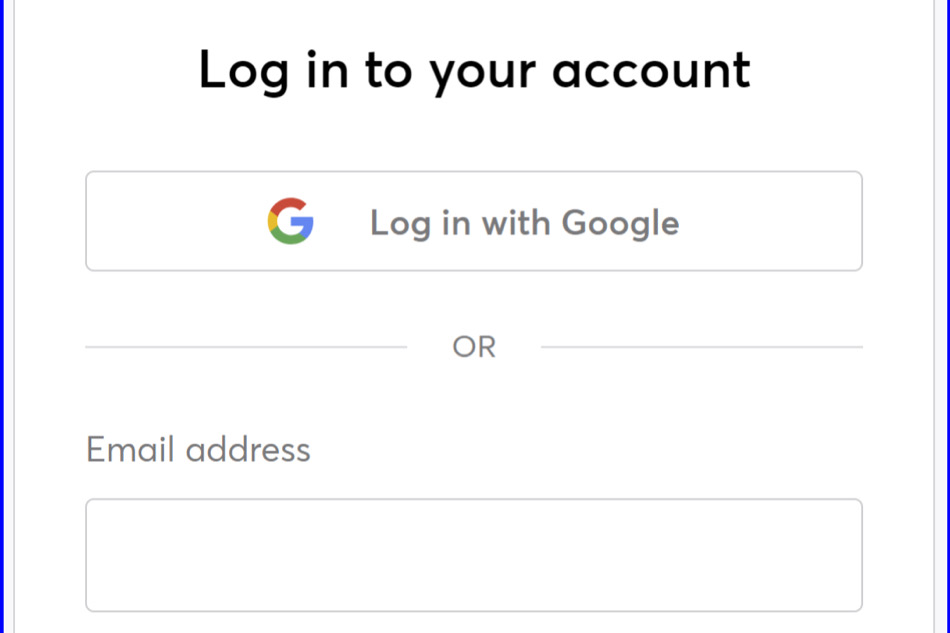Image resolution: width=950 pixels, height=633 pixels.
Task: Click the text Log in with Google
Action: [525, 224]
